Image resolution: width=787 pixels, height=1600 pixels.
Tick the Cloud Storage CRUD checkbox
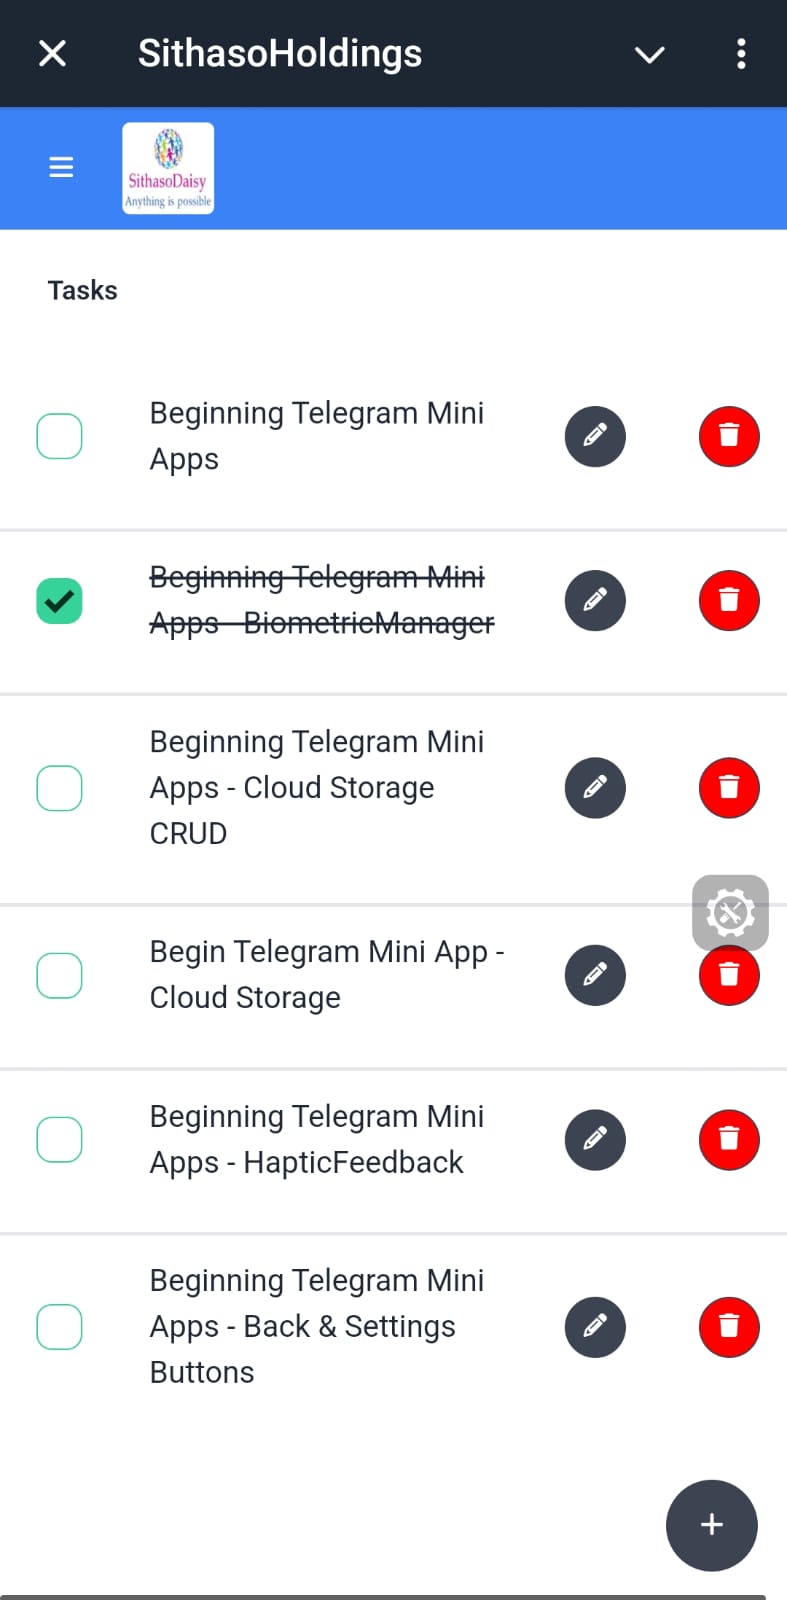click(59, 788)
